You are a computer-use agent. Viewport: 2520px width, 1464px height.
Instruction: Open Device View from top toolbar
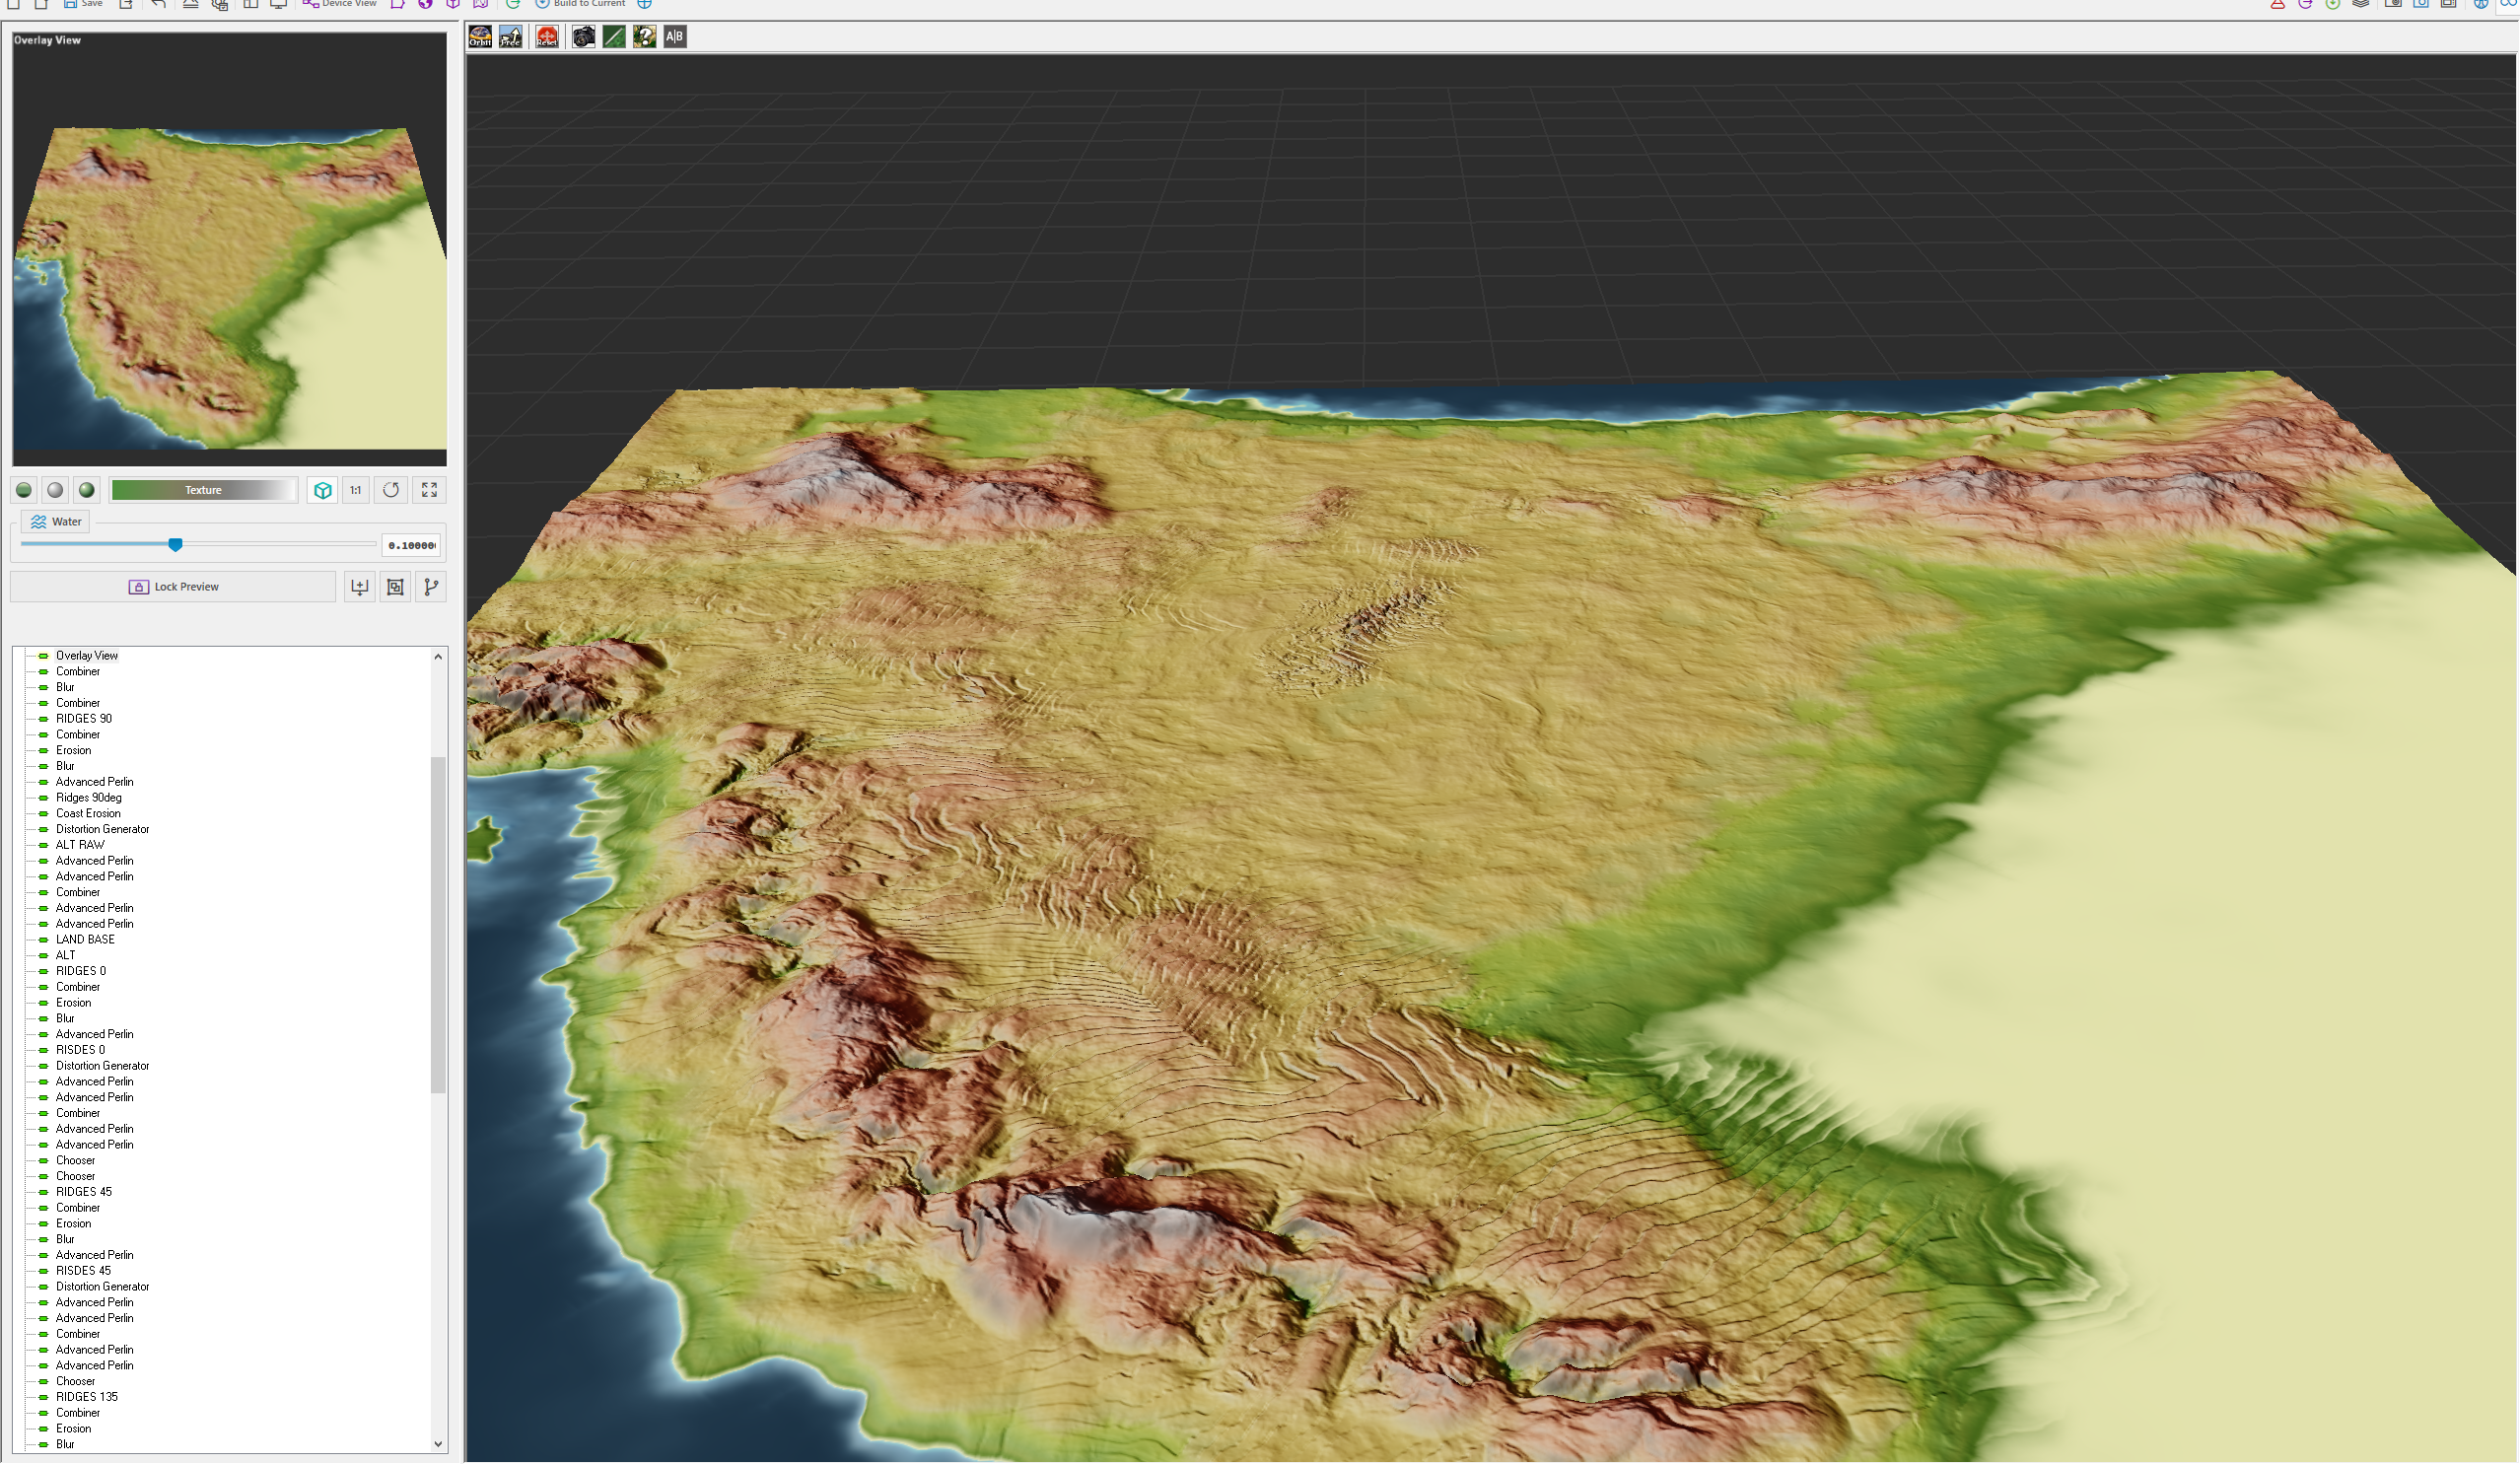[x=340, y=4]
